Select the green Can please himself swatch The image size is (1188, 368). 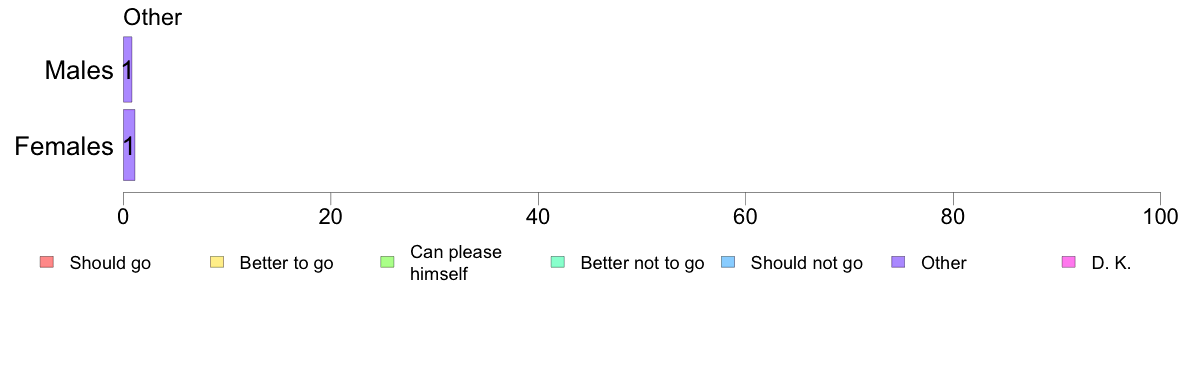(x=386, y=263)
